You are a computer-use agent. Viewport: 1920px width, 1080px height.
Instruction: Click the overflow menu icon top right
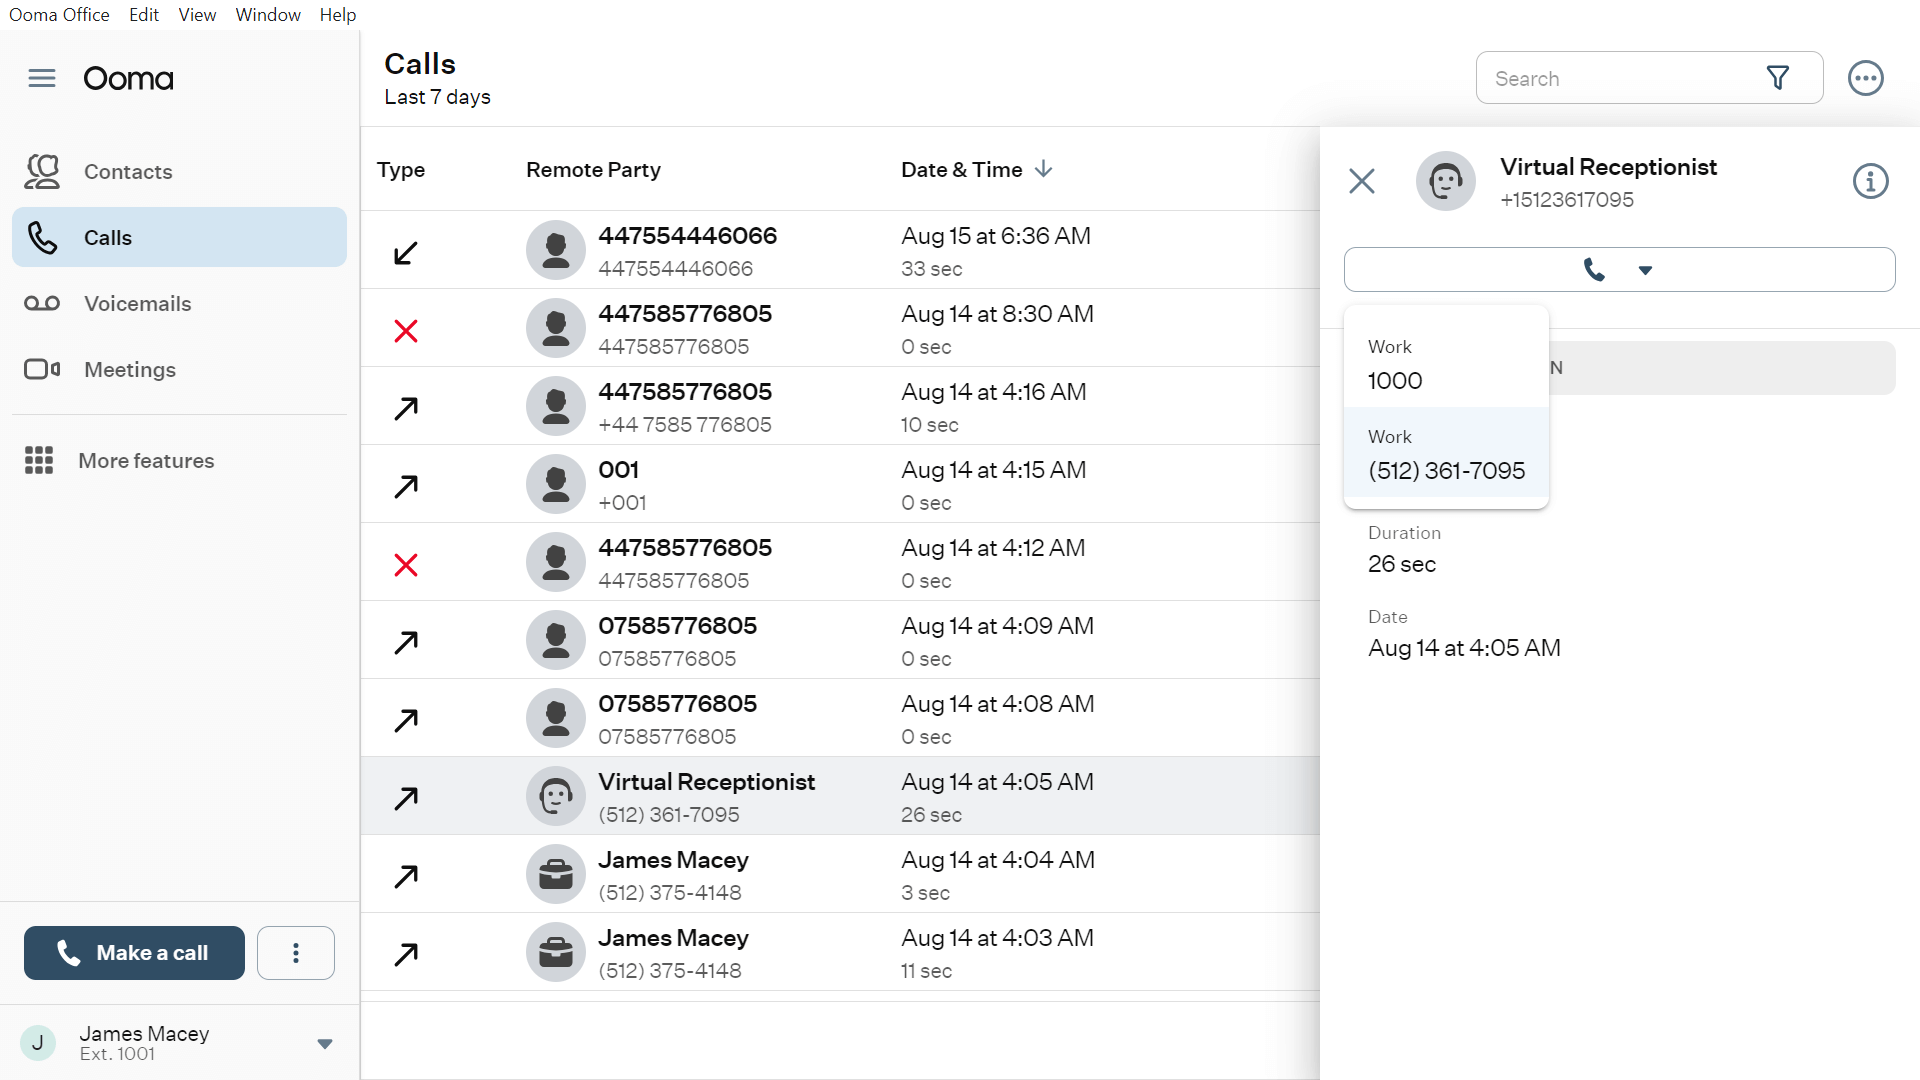[x=1866, y=78]
